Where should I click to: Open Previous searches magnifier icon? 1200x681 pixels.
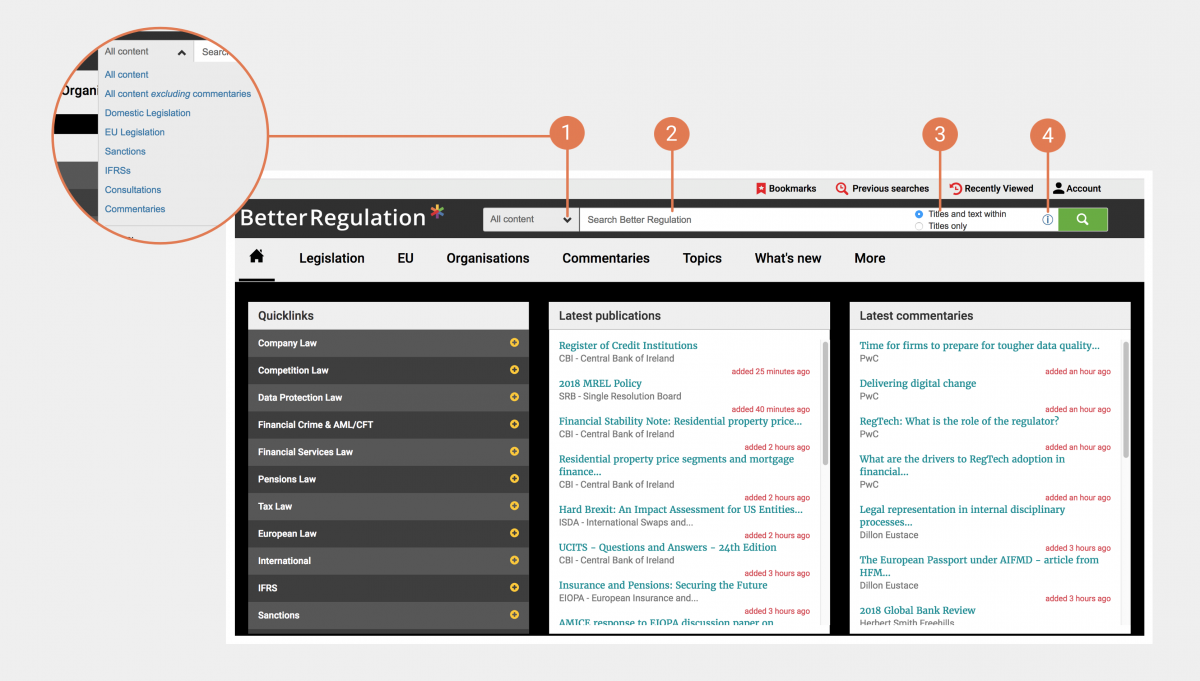[x=842, y=188]
